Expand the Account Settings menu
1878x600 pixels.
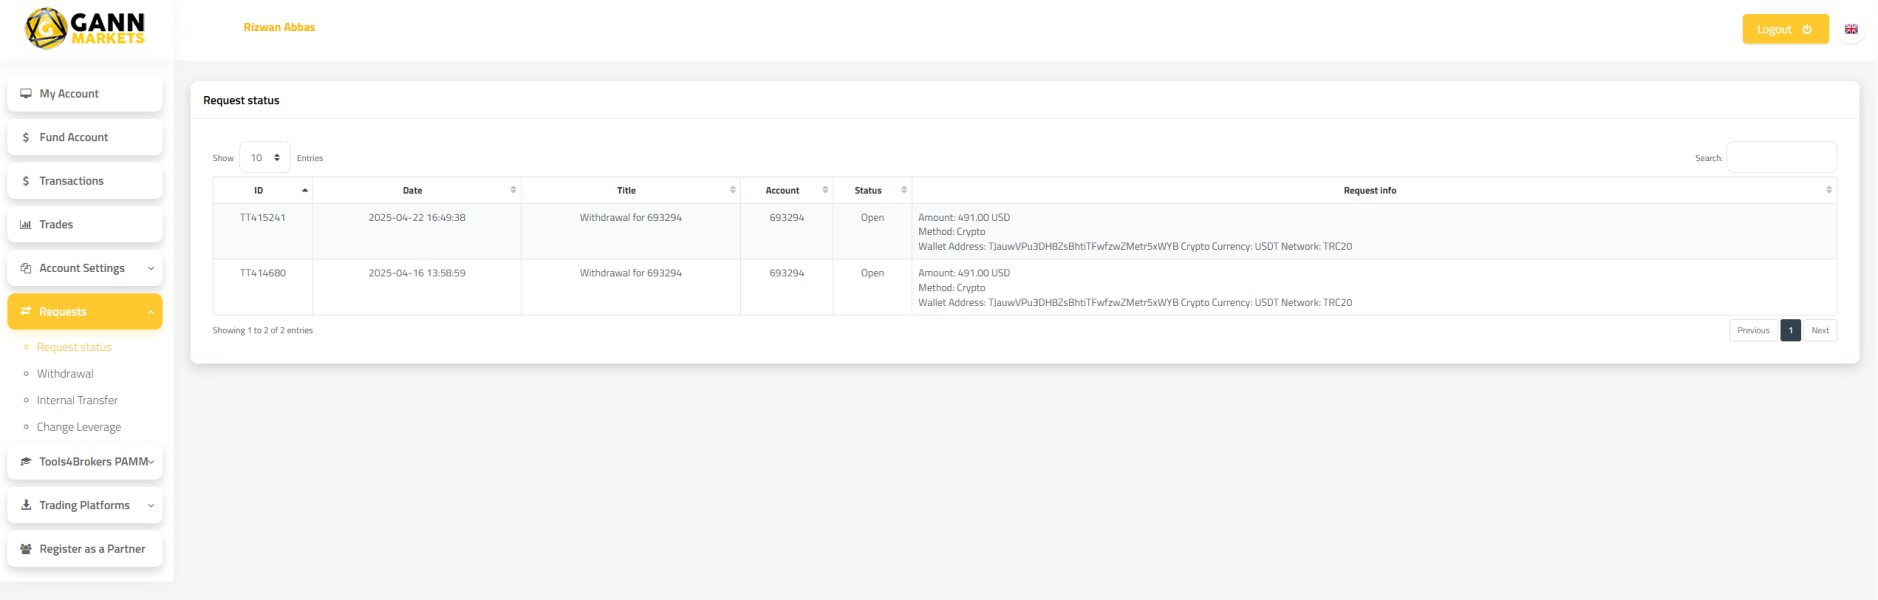[85, 268]
